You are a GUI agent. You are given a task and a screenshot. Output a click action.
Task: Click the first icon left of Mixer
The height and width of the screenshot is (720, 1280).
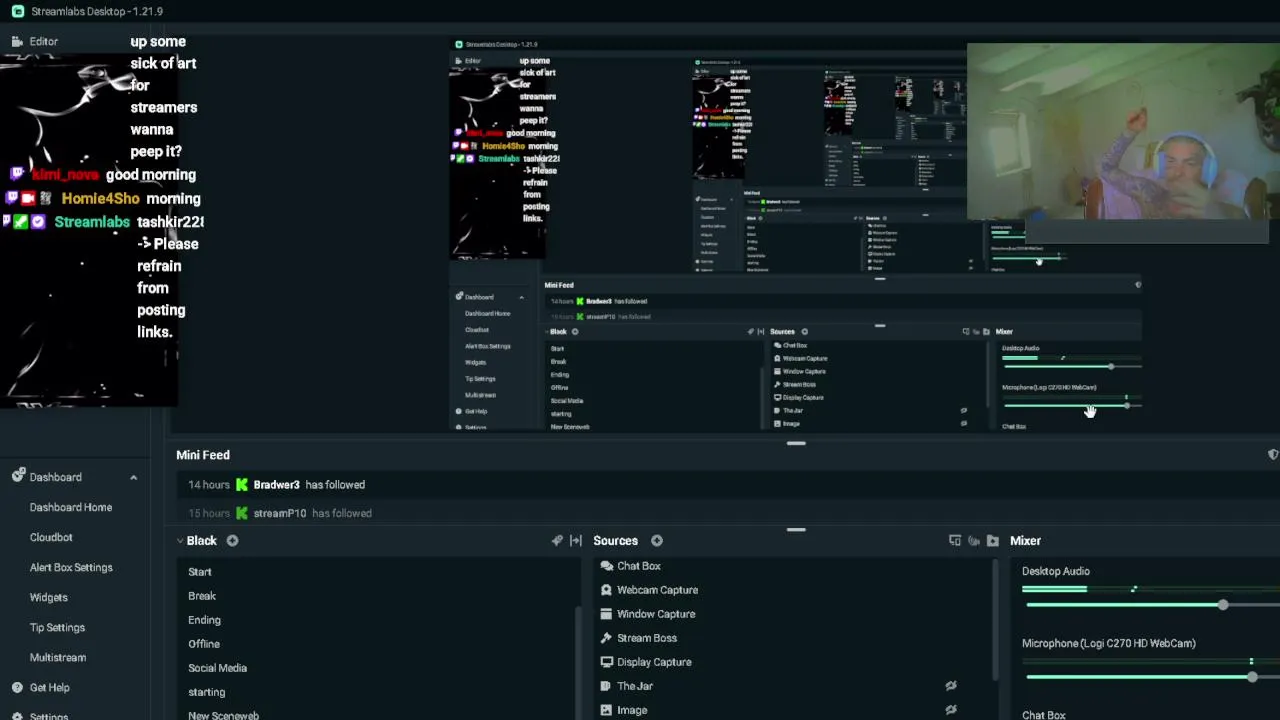click(x=955, y=541)
